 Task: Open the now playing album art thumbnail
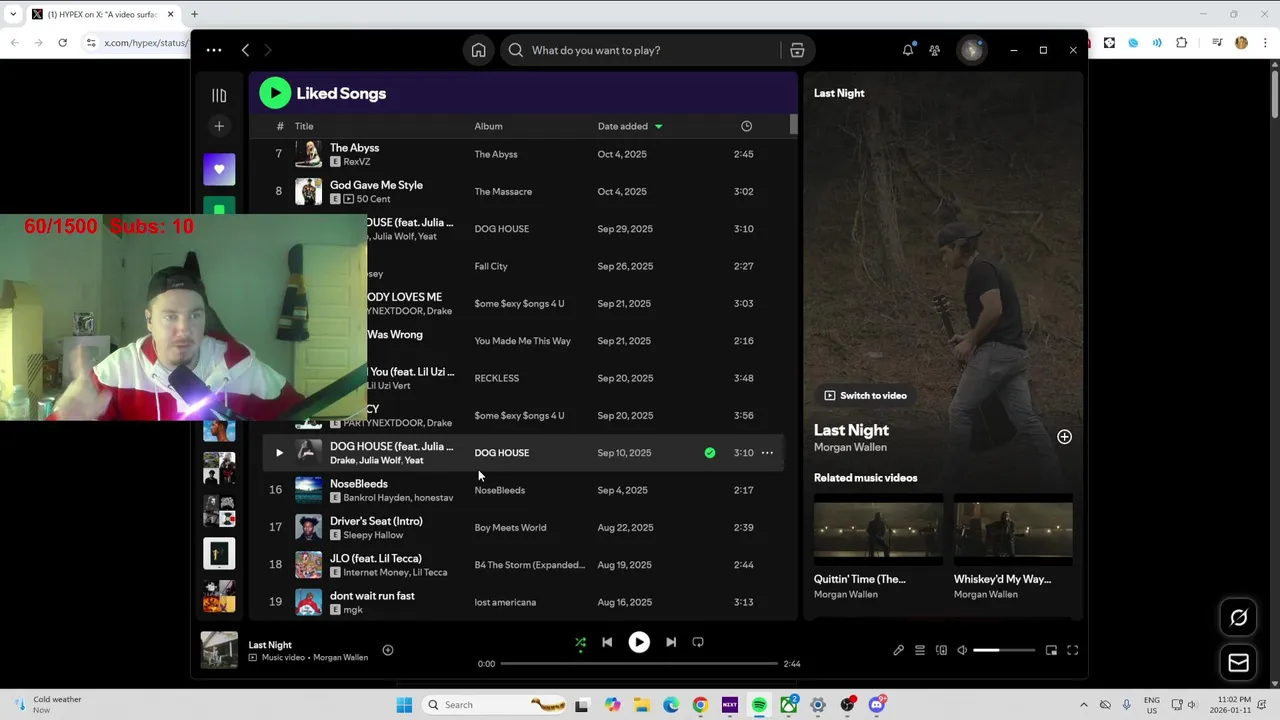tap(219, 650)
